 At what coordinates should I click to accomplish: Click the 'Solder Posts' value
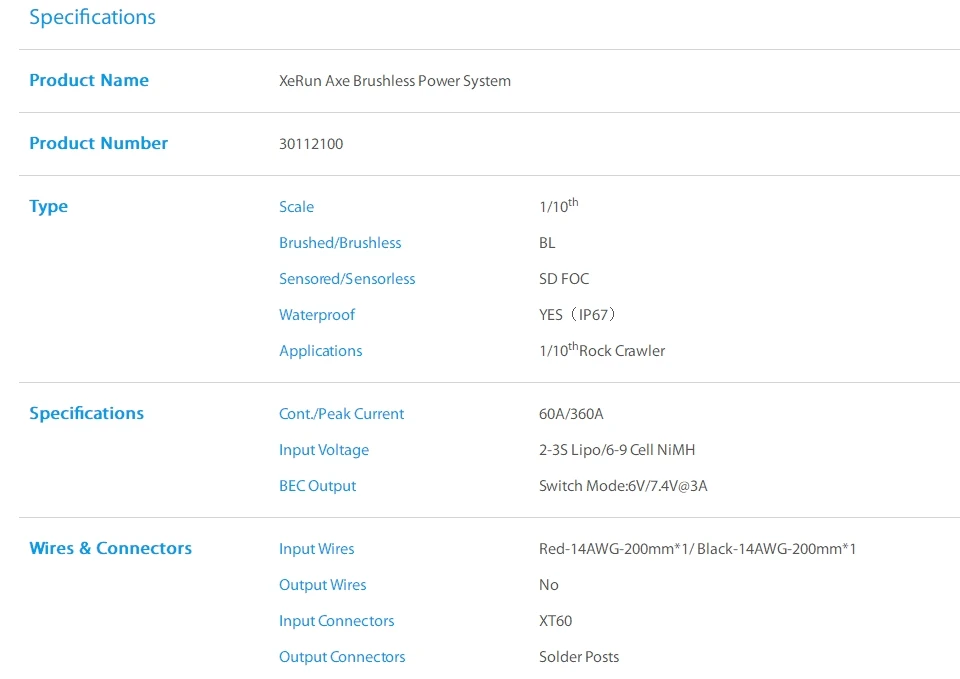click(x=579, y=657)
